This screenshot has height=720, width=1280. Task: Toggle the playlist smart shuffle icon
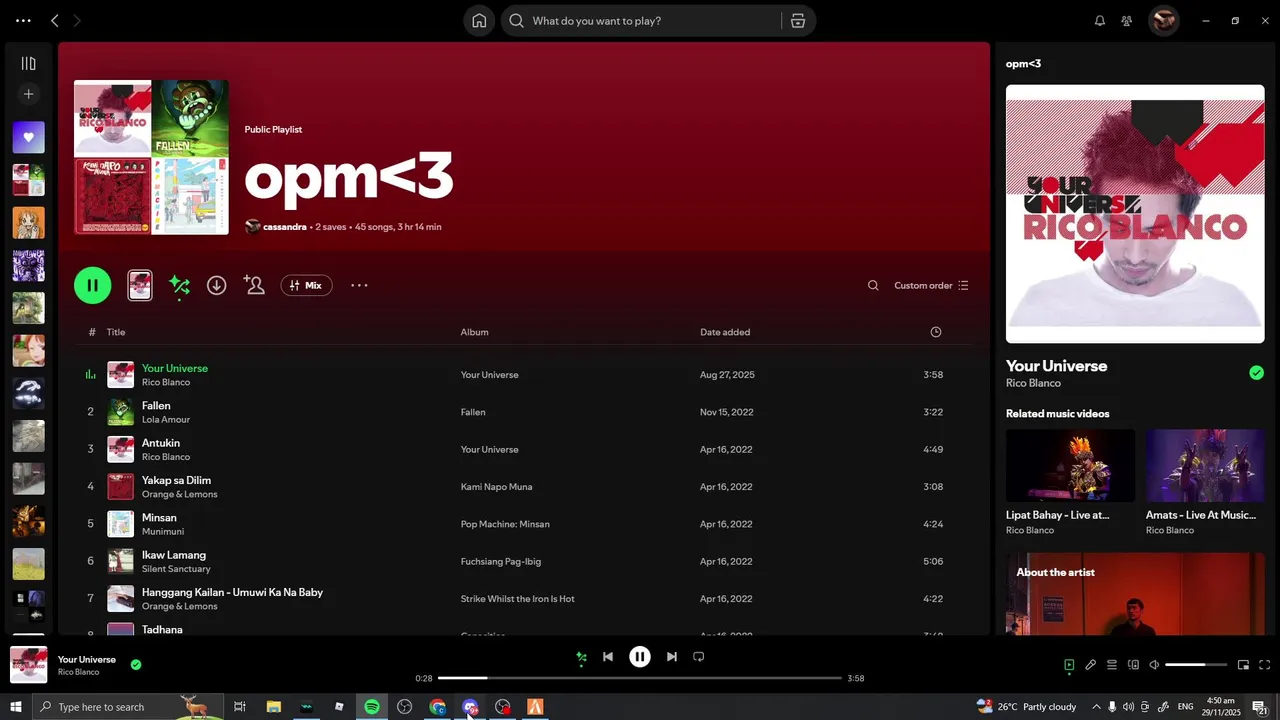pos(179,286)
